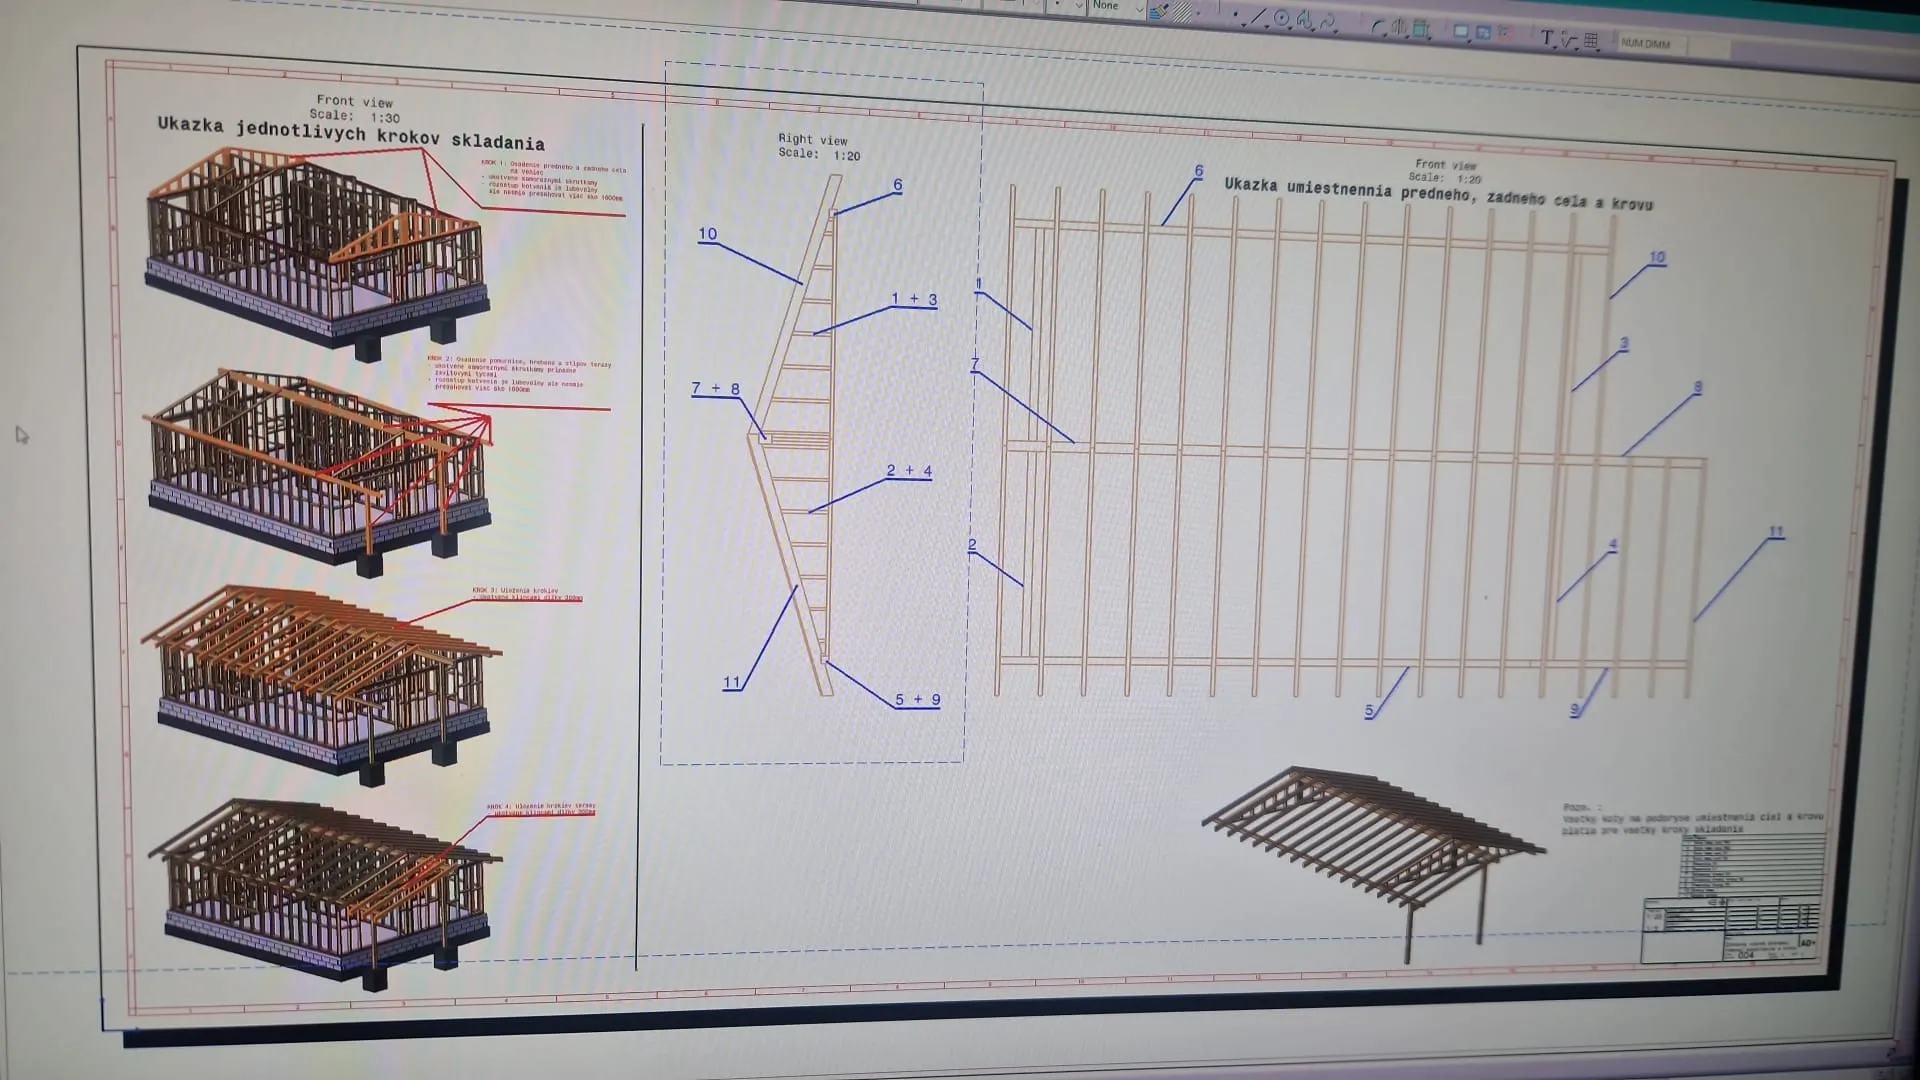The width and height of the screenshot is (1920, 1080).
Task: Select the red 'KROK 1' note text
Action: point(553,180)
